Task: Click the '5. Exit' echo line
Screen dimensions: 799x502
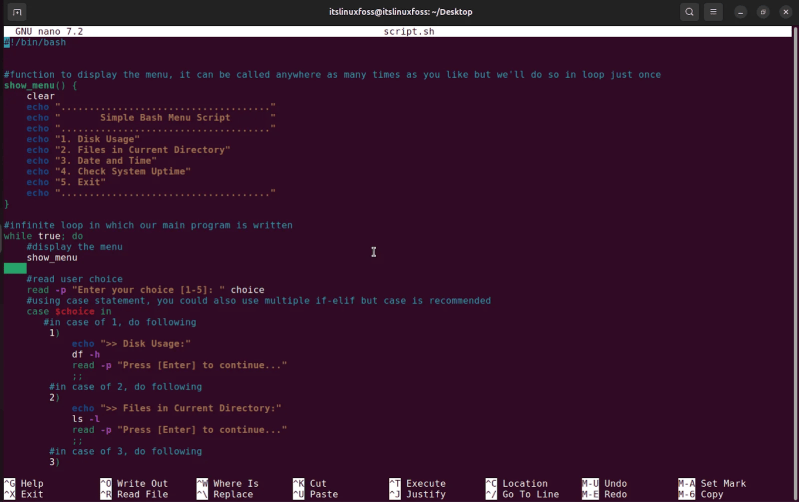Action: [66, 182]
